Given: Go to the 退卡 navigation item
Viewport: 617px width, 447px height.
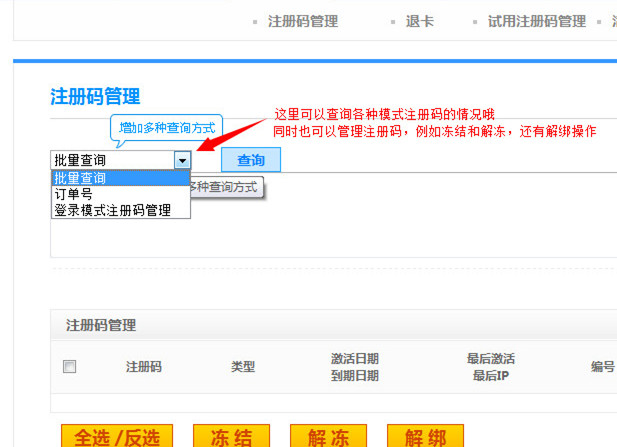Looking at the screenshot, I should click(420, 21).
